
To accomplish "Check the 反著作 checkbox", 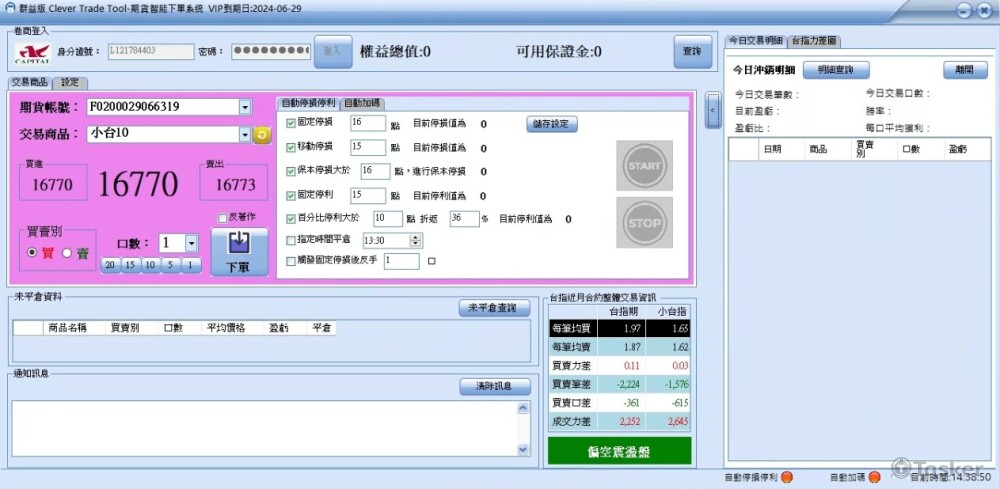I will (222, 219).
